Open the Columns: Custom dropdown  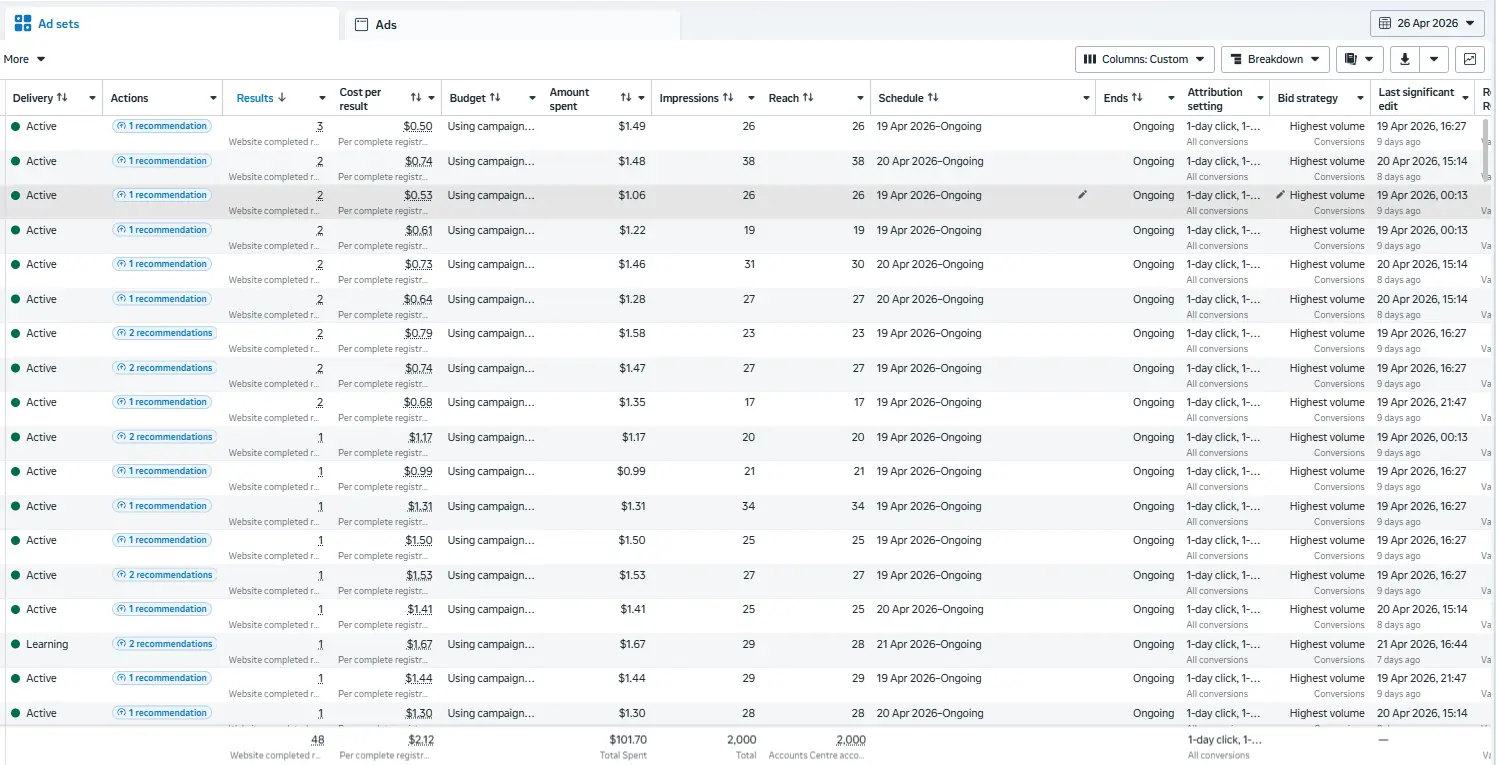pyautogui.click(x=1145, y=59)
